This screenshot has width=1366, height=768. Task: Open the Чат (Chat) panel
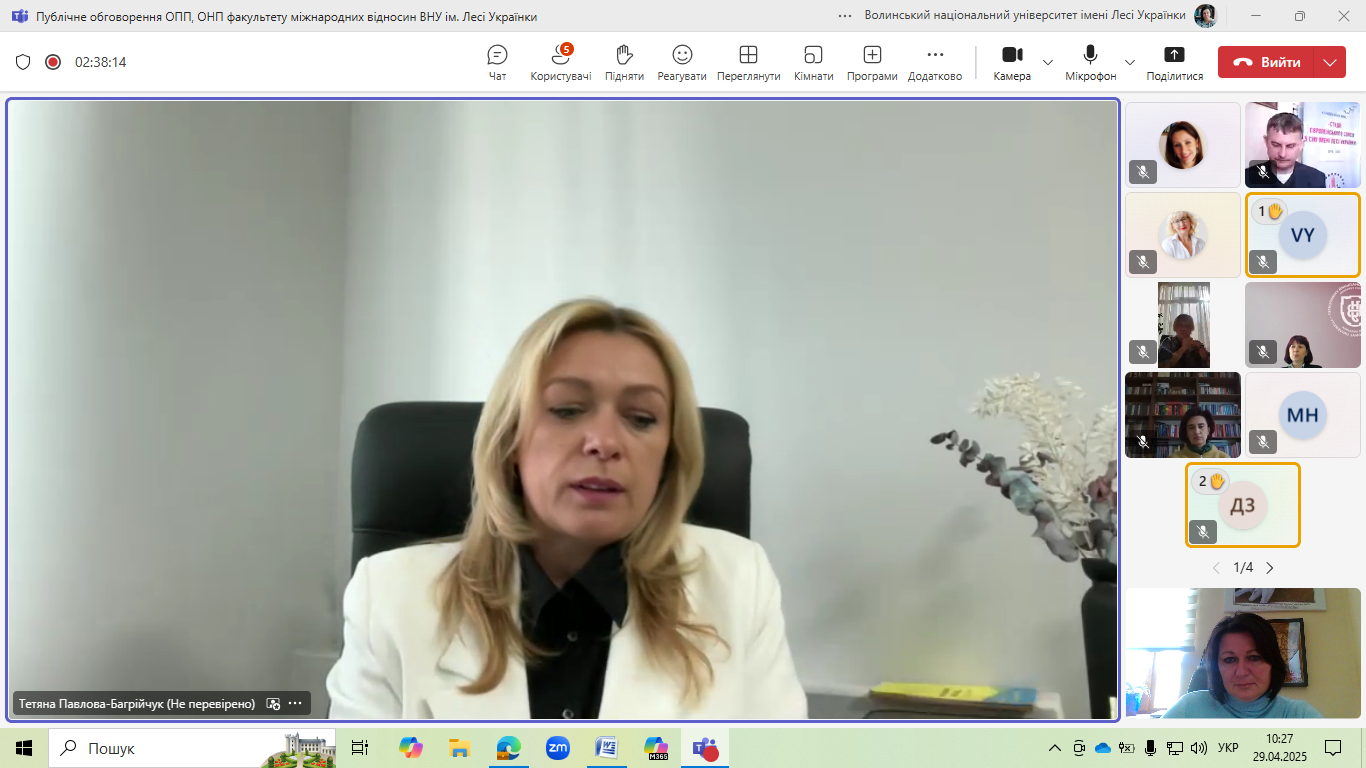click(x=497, y=62)
